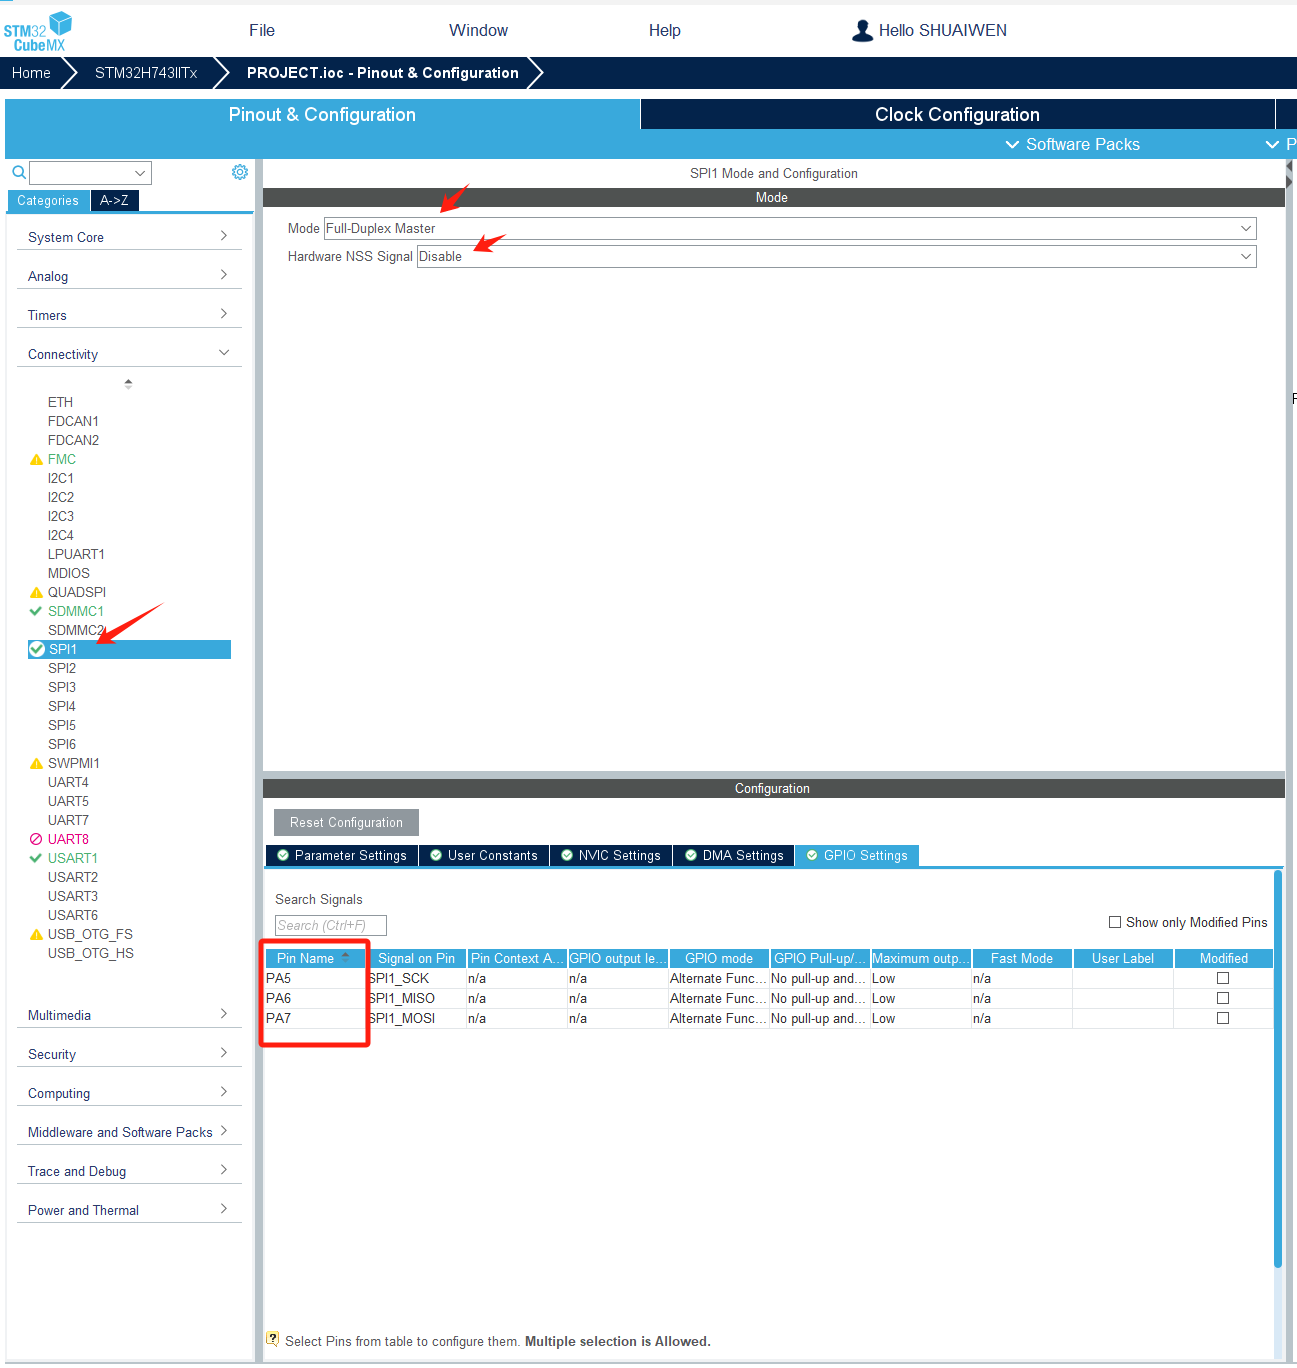Open the NVIC Settings tab
This screenshot has width=1297, height=1368.
(x=611, y=855)
